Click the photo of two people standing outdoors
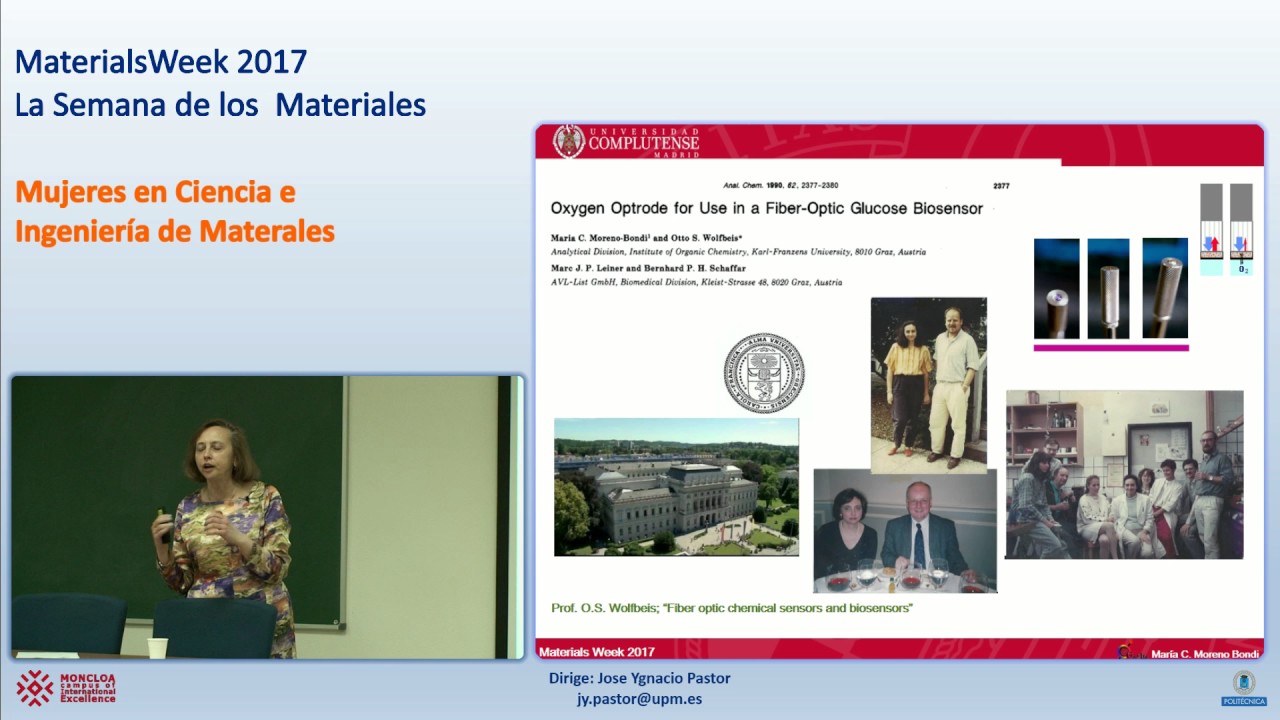1280x720 pixels. pyautogui.click(x=928, y=385)
